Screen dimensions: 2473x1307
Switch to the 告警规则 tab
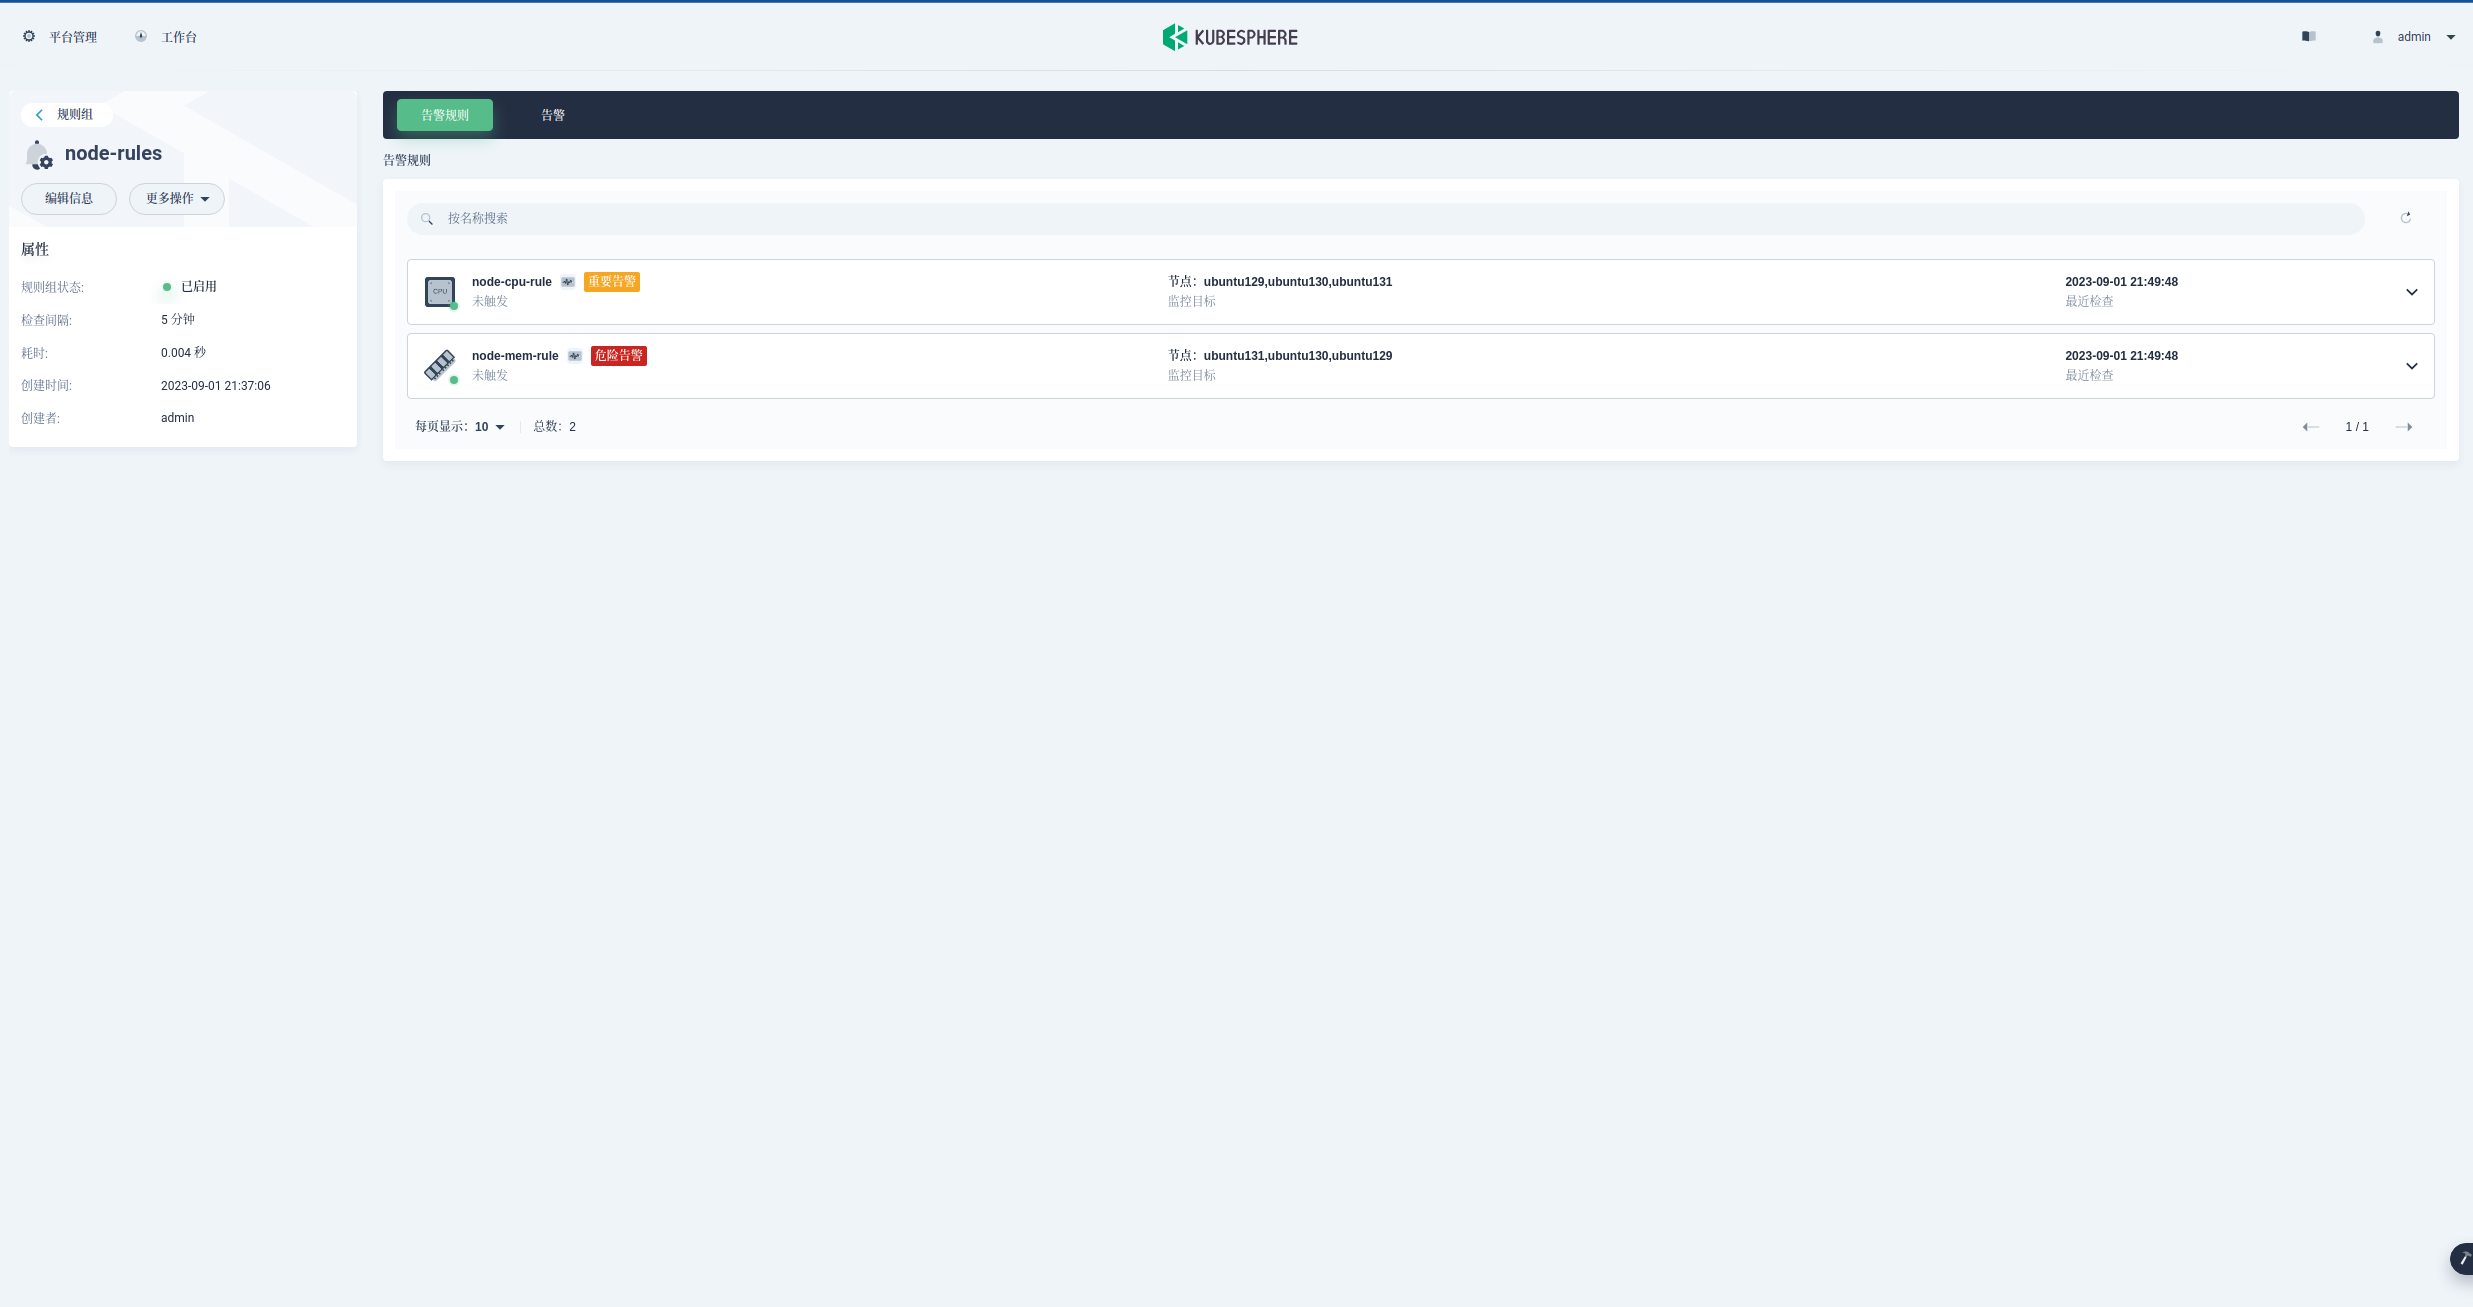(445, 115)
